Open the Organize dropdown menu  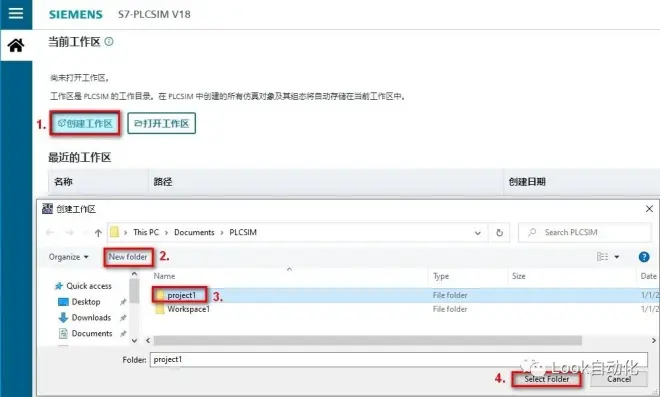pos(69,257)
